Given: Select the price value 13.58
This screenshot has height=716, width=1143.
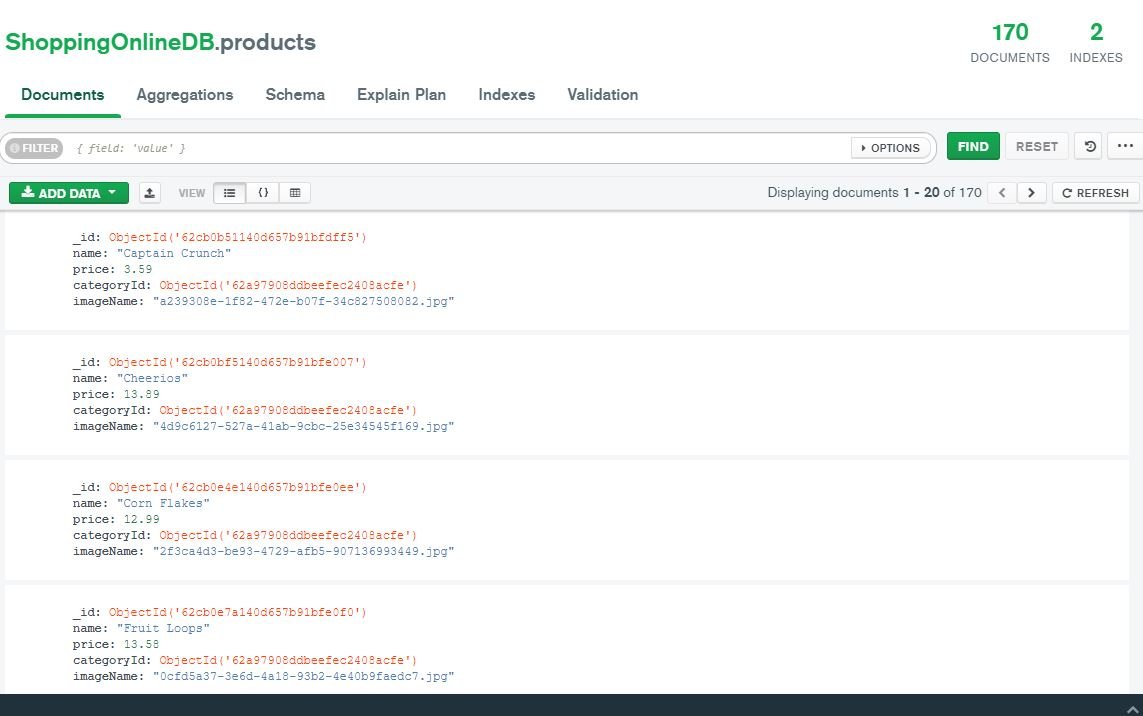Looking at the screenshot, I should pyautogui.click(x=141, y=644).
